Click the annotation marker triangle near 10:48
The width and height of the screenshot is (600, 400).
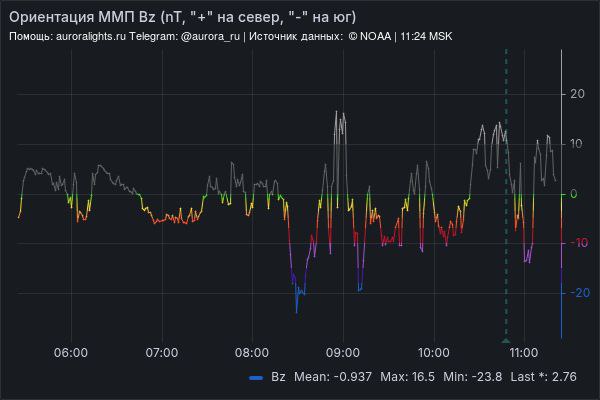[506, 340]
